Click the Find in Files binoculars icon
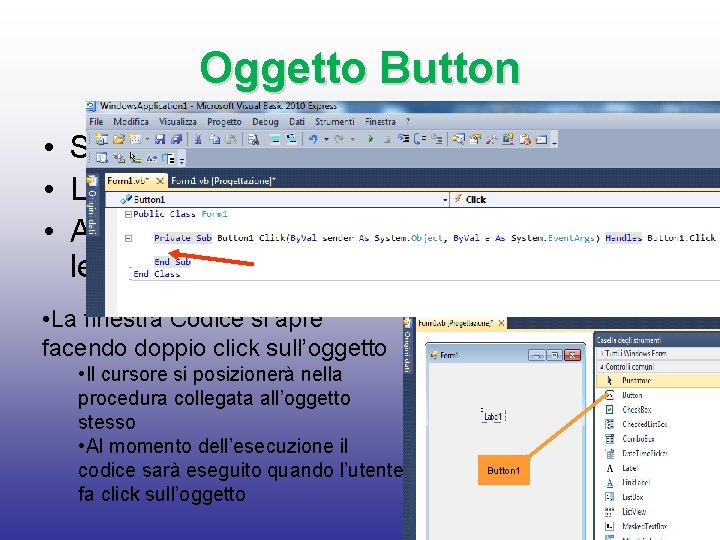 [x=253, y=139]
